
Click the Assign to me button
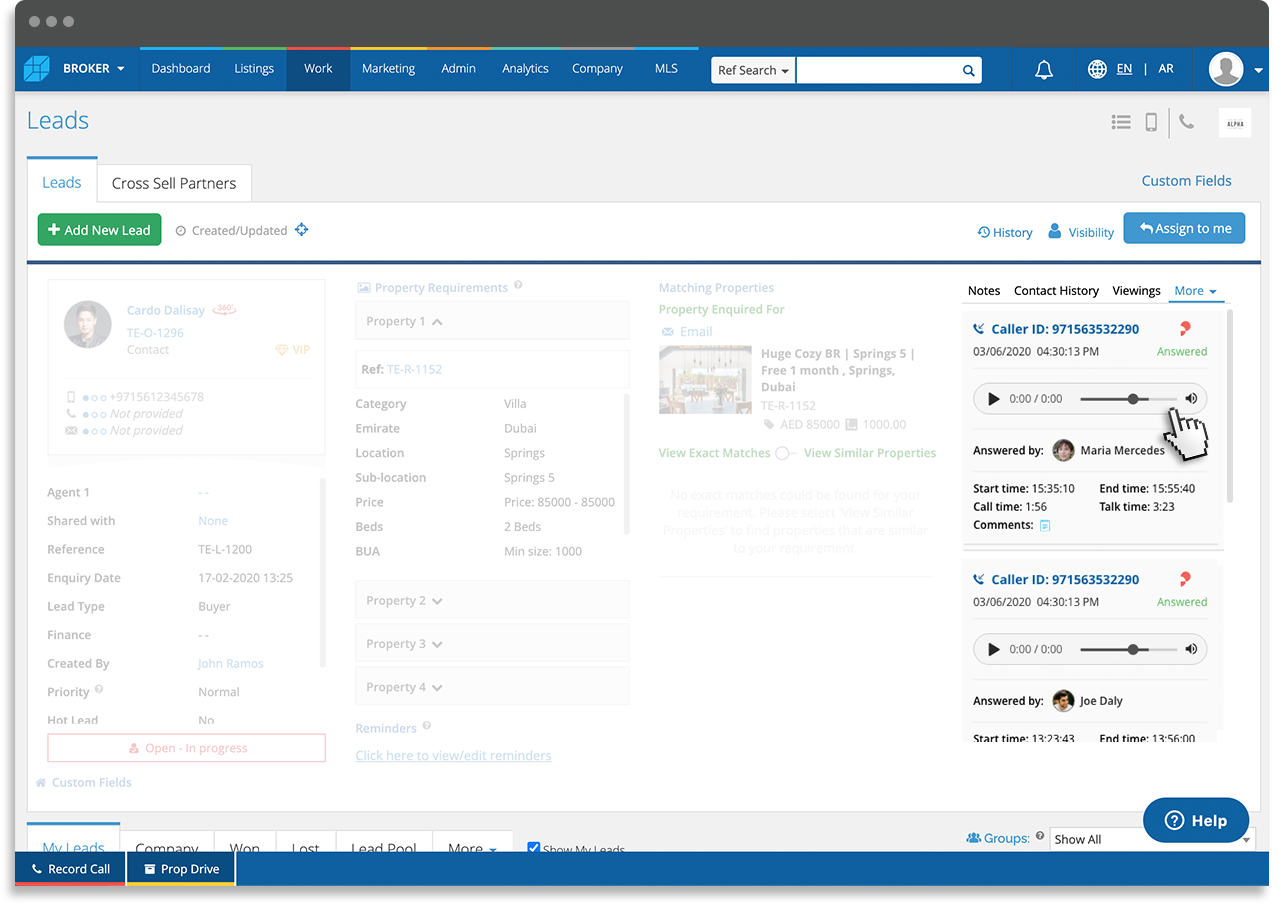pyautogui.click(x=1184, y=228)
